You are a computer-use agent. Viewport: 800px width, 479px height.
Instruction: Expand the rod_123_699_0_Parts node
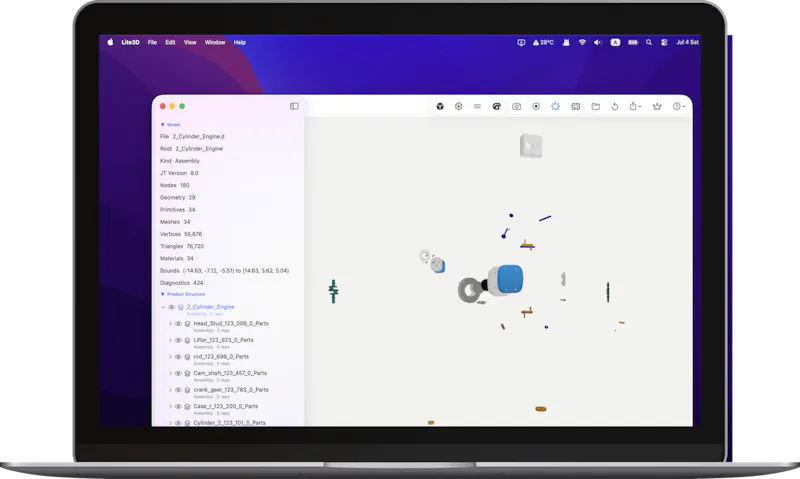[x=170, y=357]
